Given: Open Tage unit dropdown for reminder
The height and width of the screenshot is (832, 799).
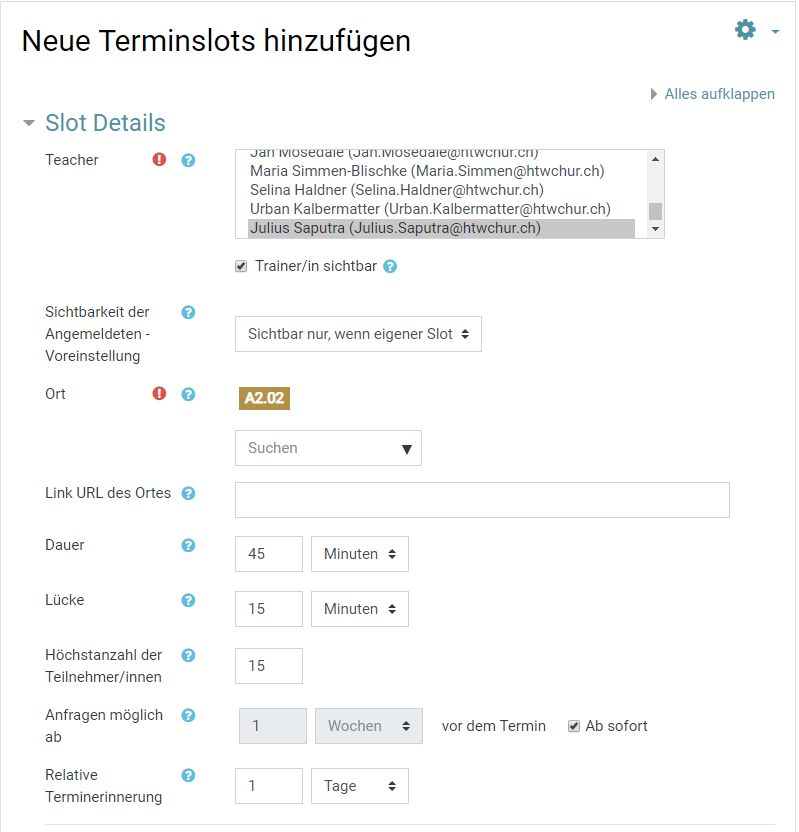Looking at the screenshot, I should click(x=360, y=786).
